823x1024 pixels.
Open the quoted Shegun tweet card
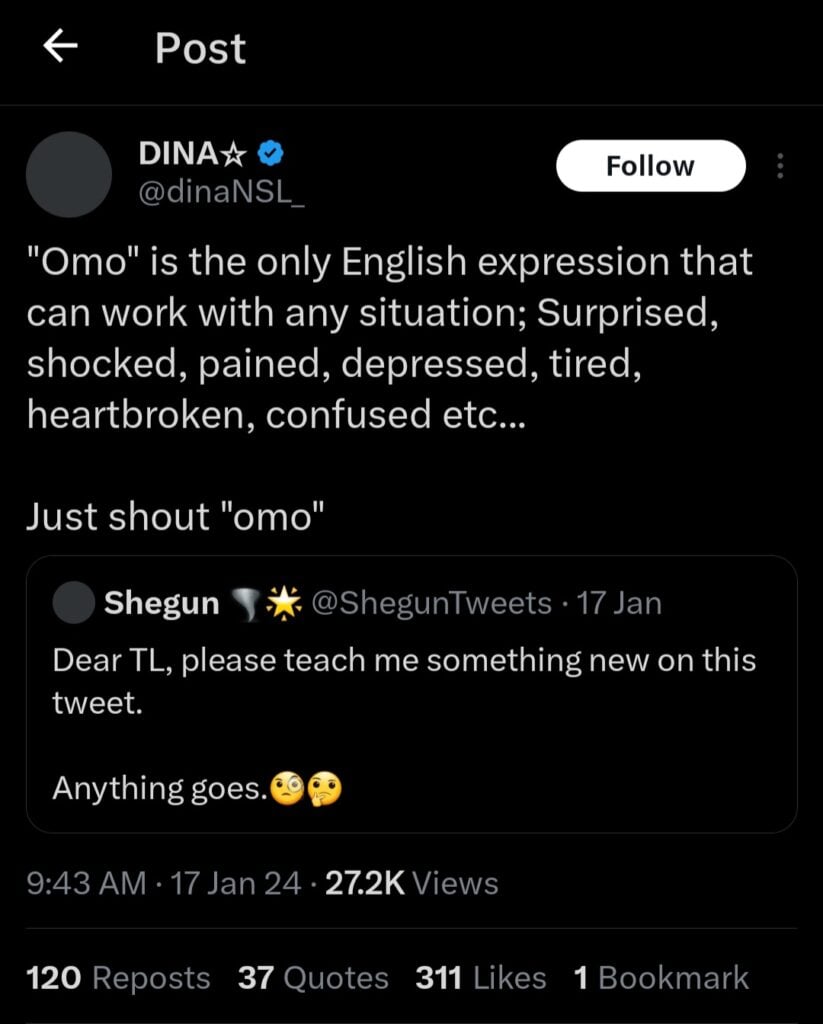(412, 694)
